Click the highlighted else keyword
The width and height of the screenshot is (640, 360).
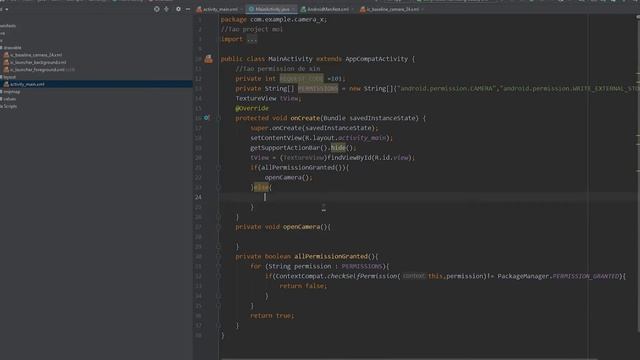261,187
